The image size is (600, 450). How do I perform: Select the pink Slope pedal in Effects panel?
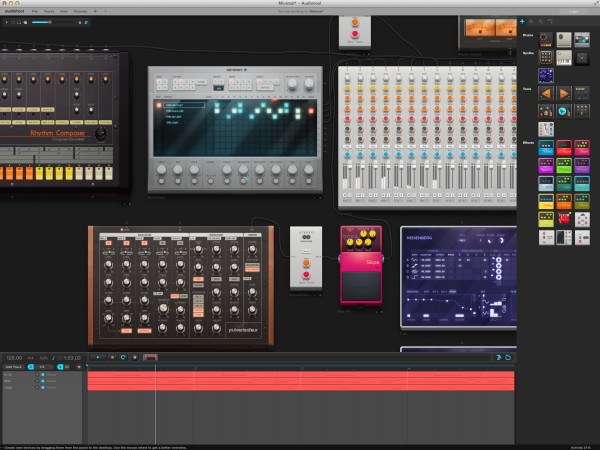(582, 148)
